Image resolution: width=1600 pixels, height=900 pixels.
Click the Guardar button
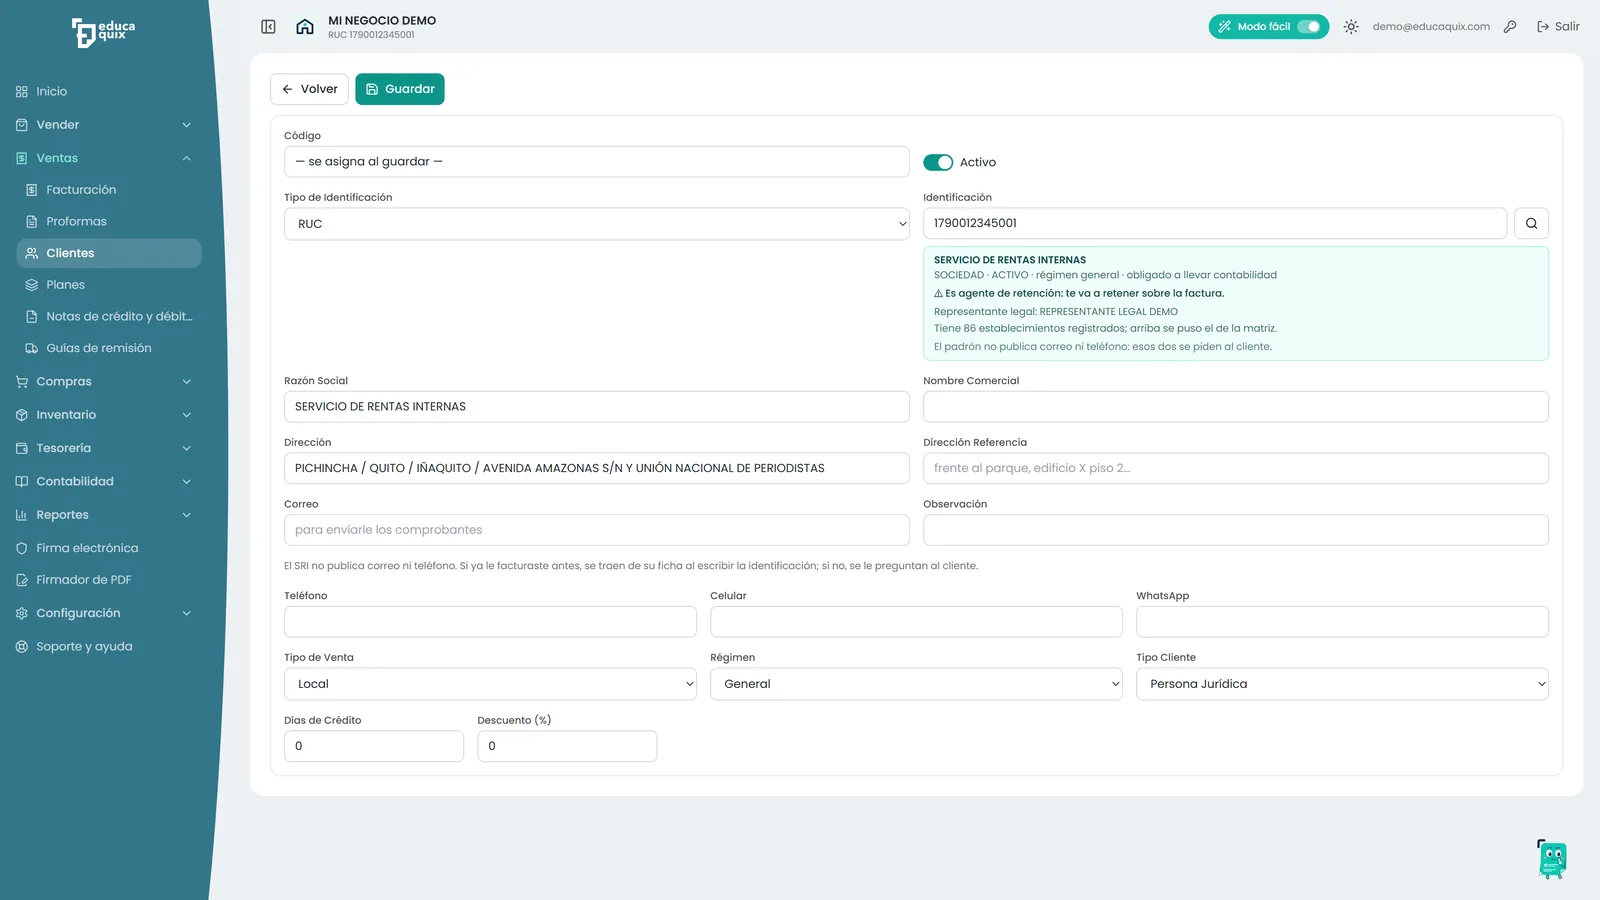pyautogui.click(x=400, y=89)
